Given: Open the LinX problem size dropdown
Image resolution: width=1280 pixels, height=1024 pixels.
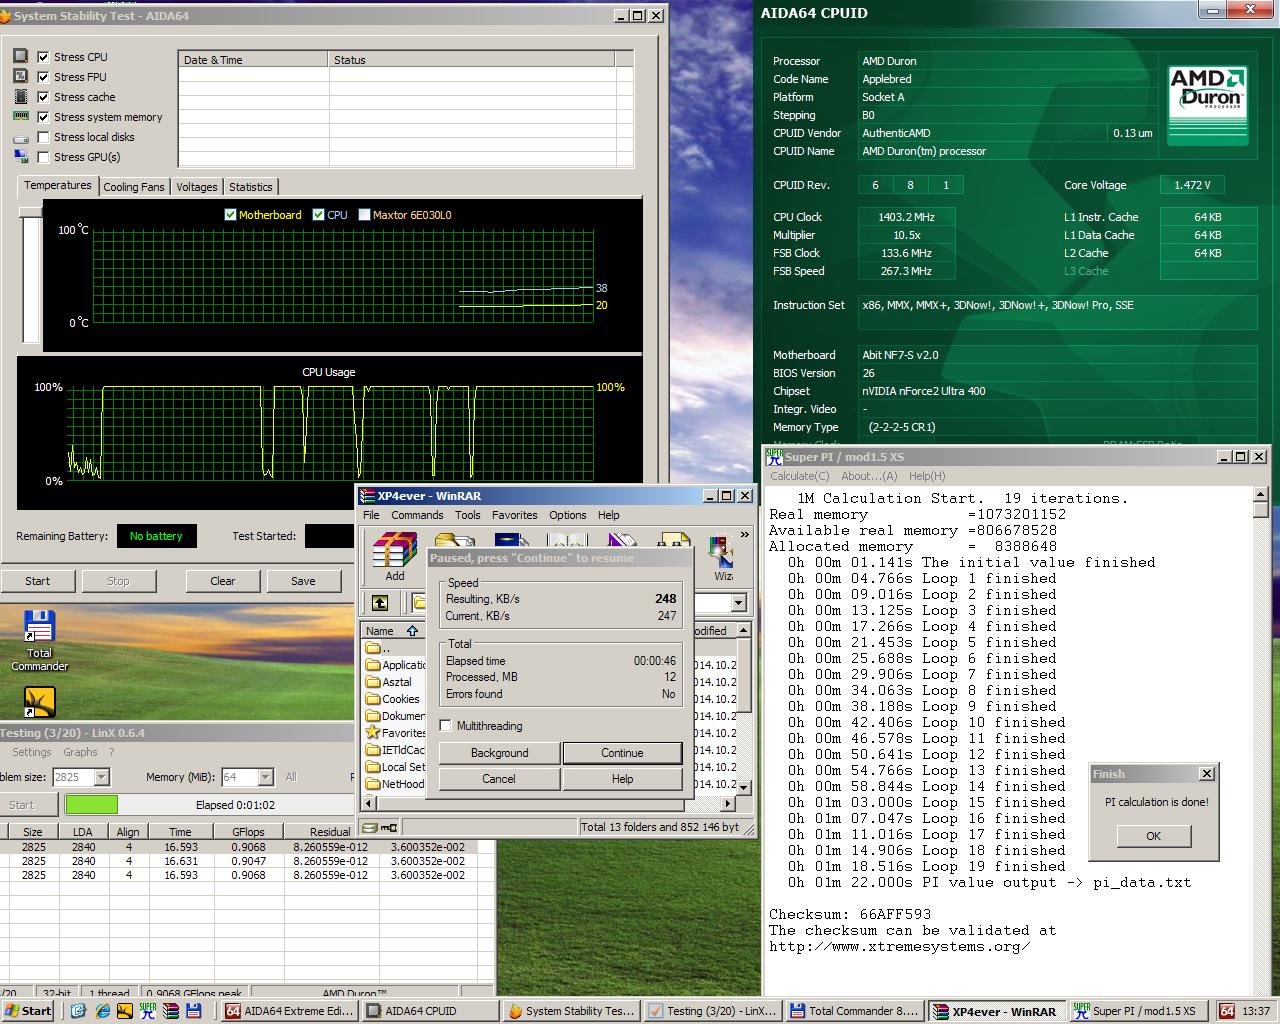Looking at the screenshot, I should [101, 777].
